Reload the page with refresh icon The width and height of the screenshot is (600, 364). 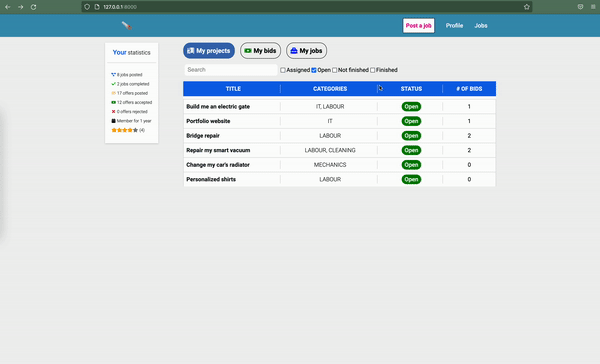point(34,7)
